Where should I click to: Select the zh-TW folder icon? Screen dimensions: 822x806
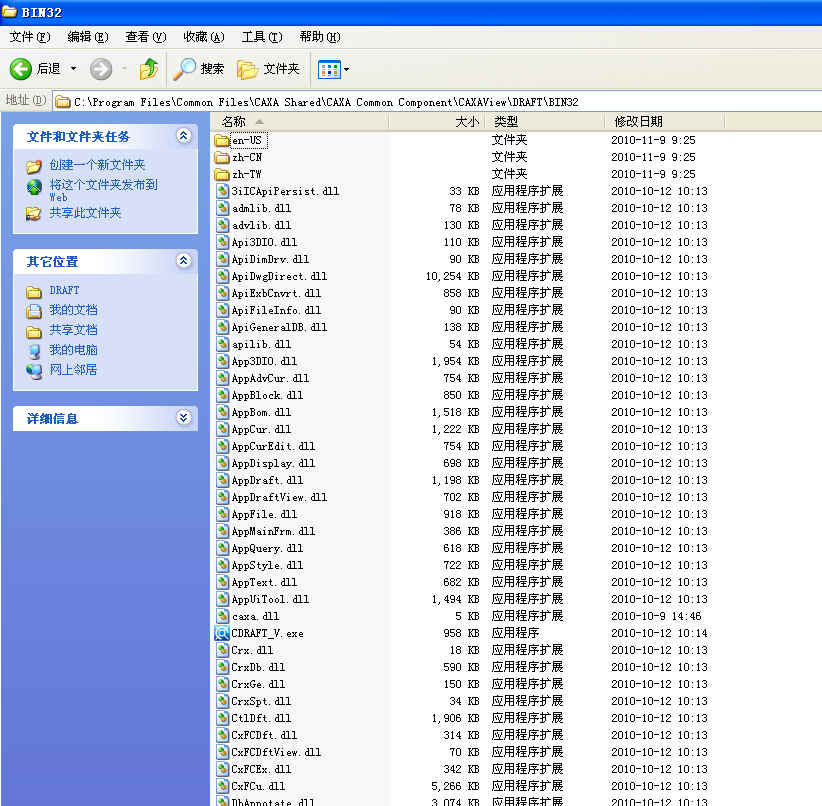pyautogui.click(x=222, y=174)
